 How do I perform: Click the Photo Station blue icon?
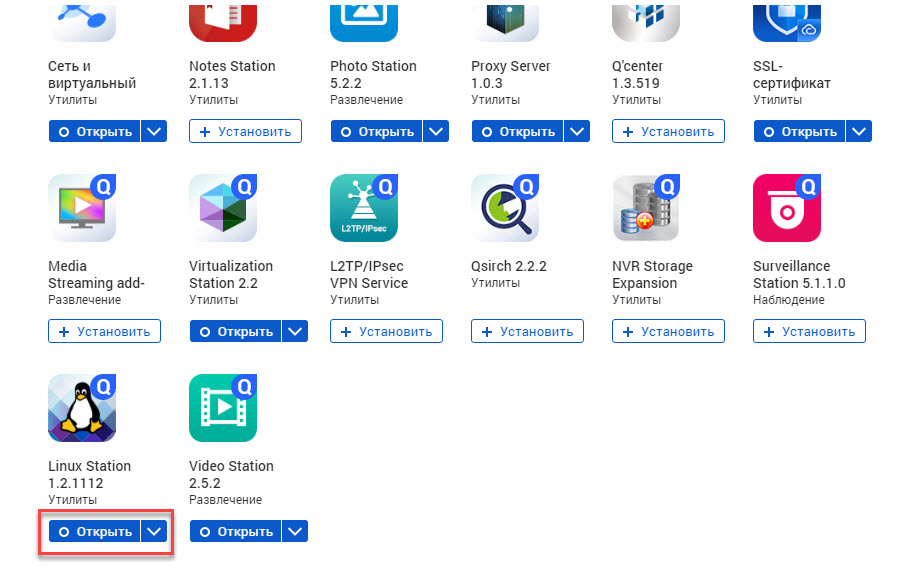[x=364, y=21]
